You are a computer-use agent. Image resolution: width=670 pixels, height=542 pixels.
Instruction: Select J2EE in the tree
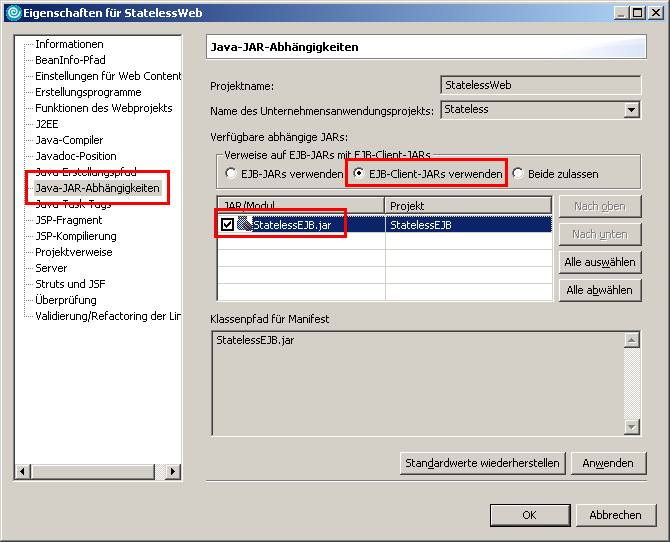(47, 124)
